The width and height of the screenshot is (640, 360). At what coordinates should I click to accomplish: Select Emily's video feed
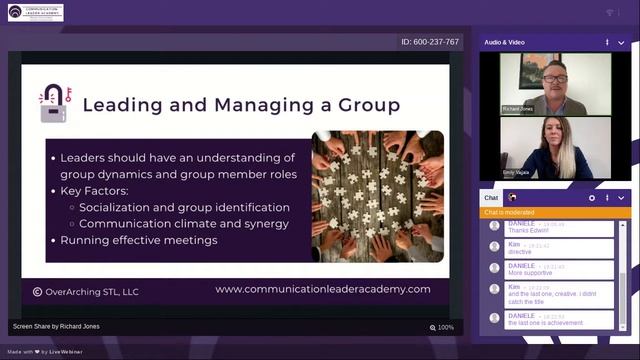[x=556, y=148]
